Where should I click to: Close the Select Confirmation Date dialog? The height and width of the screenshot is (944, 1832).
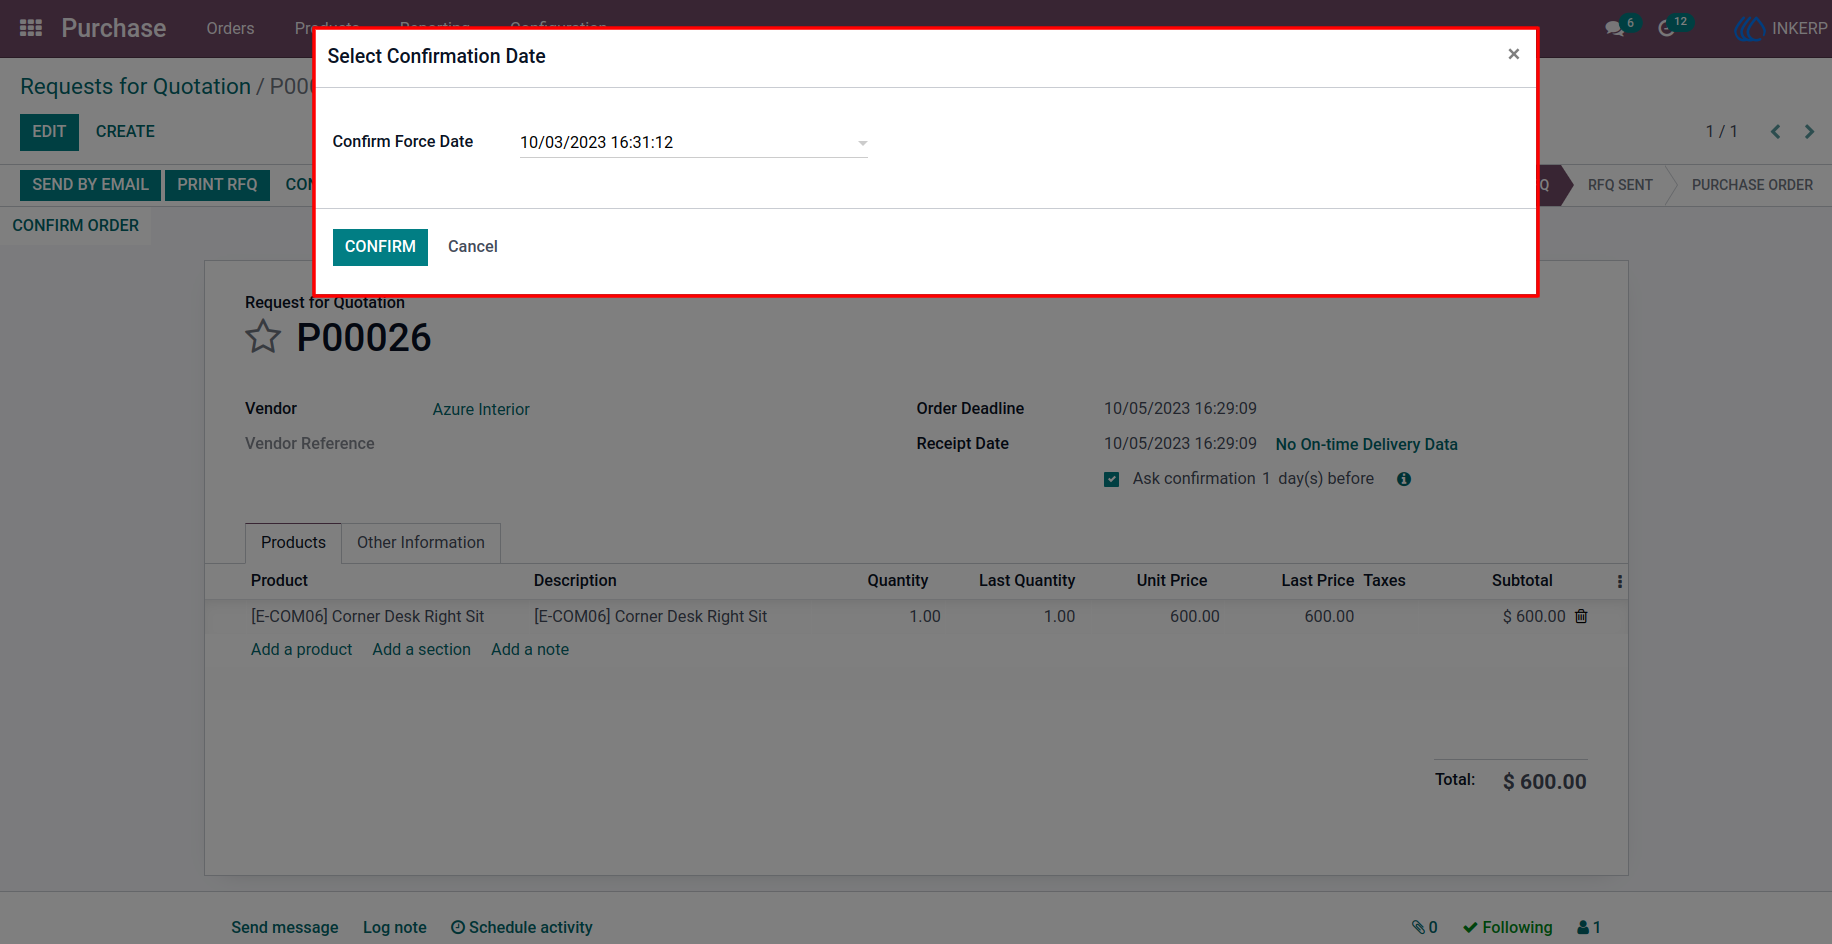tap(1514, 54)
